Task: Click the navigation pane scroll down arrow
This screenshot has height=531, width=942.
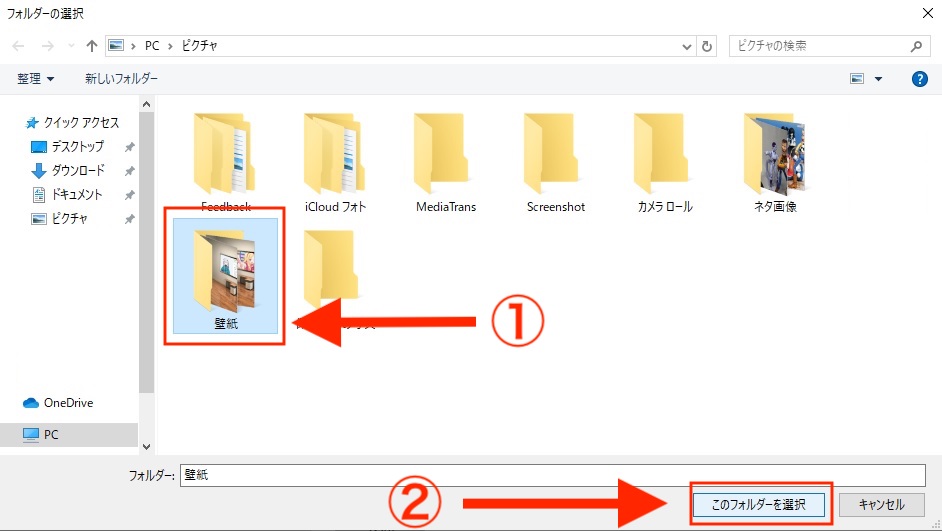Action: coord(147,447)
